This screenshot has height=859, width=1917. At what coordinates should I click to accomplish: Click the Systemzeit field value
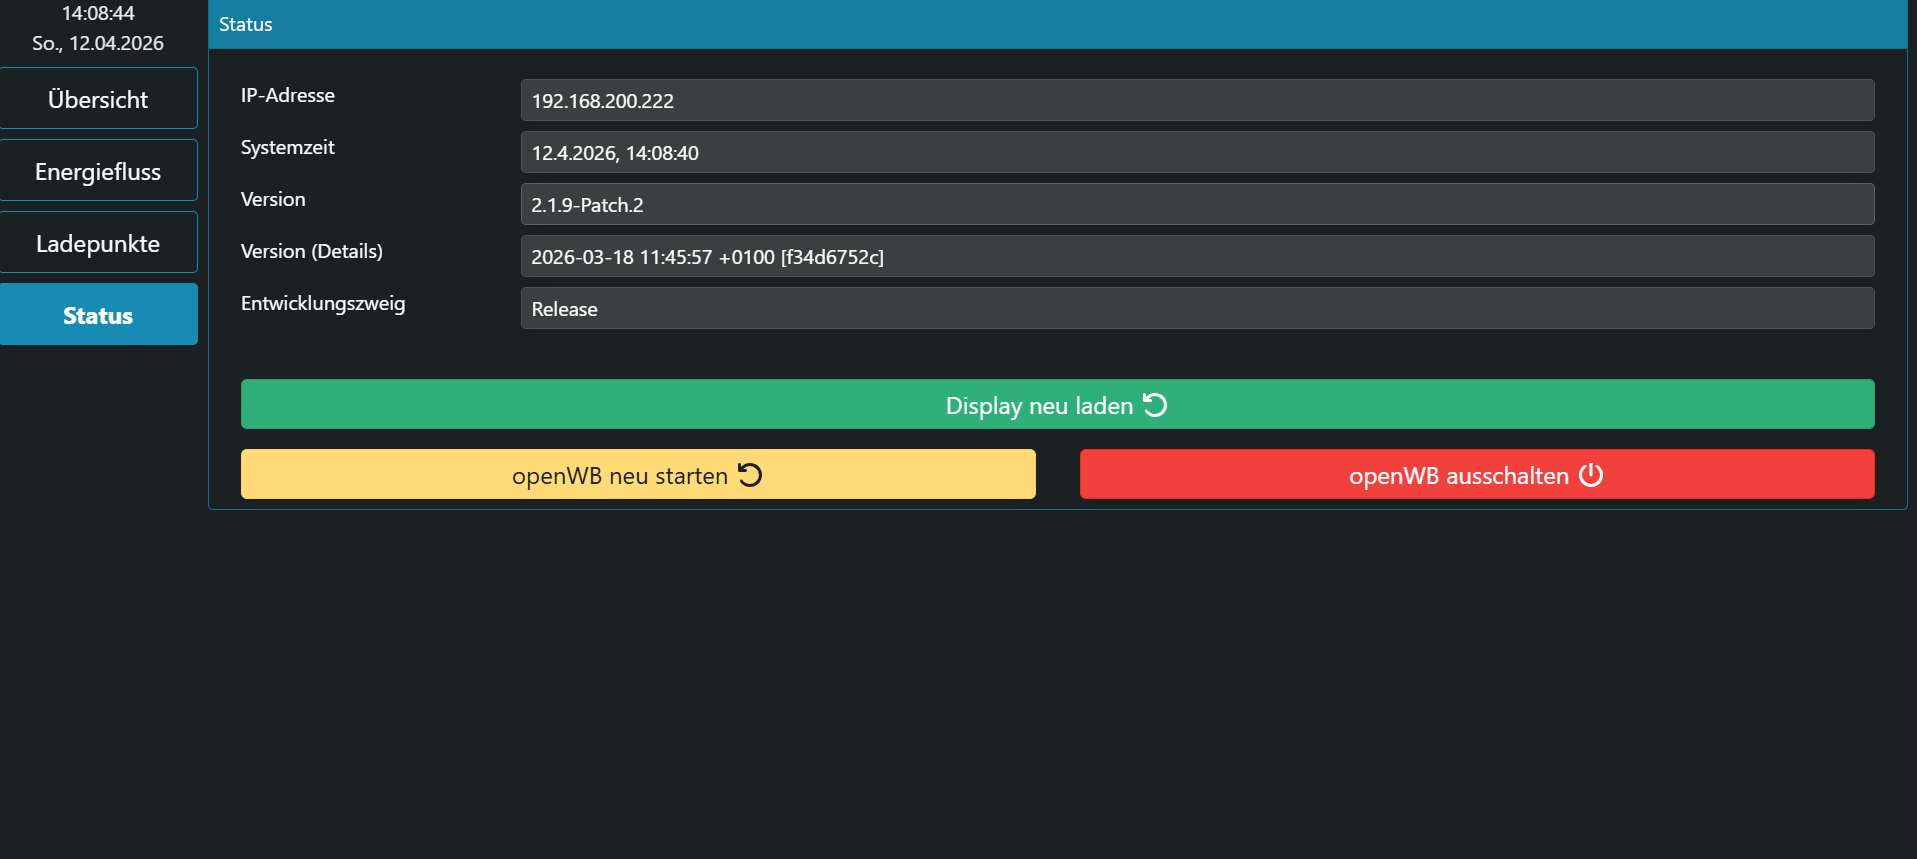[x=1197, y=153]
